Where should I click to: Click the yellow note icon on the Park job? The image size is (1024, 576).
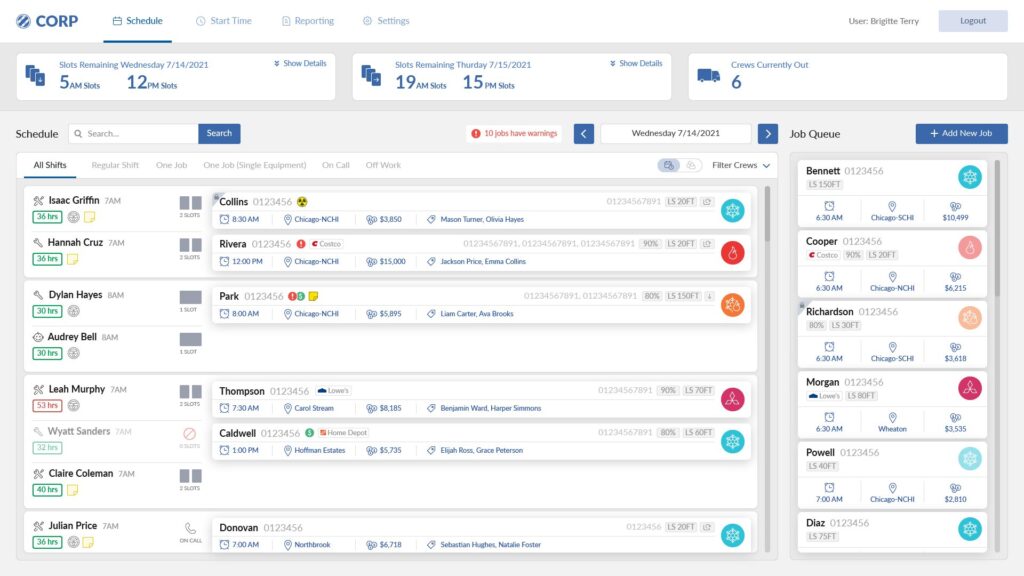313,296
